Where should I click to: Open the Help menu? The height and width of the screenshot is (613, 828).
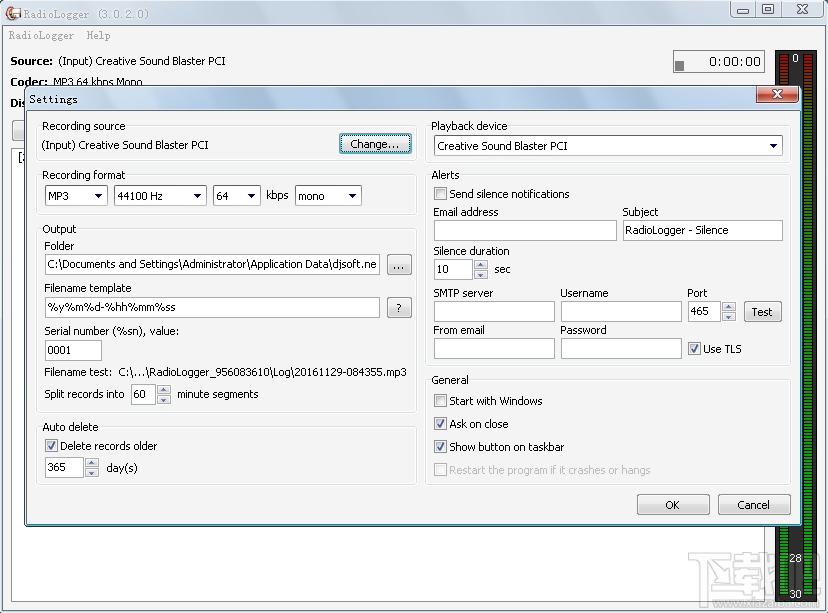point(98,35)
